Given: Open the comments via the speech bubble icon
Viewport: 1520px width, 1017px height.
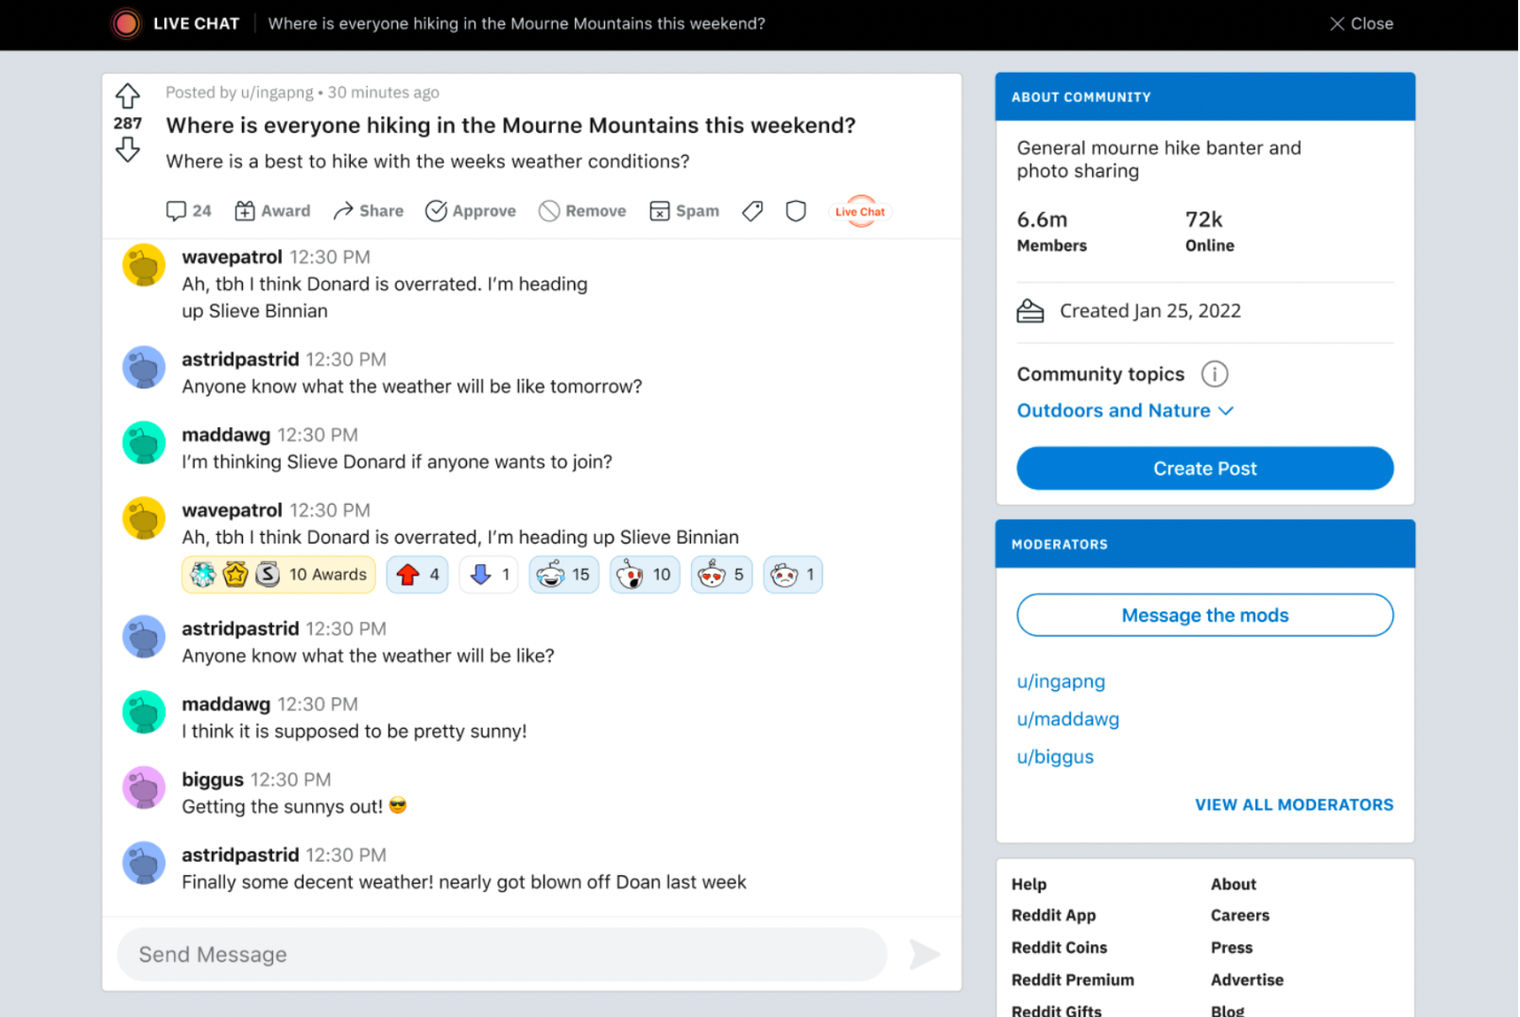Looking at the screenshot, I should click(x=188, y=211).
